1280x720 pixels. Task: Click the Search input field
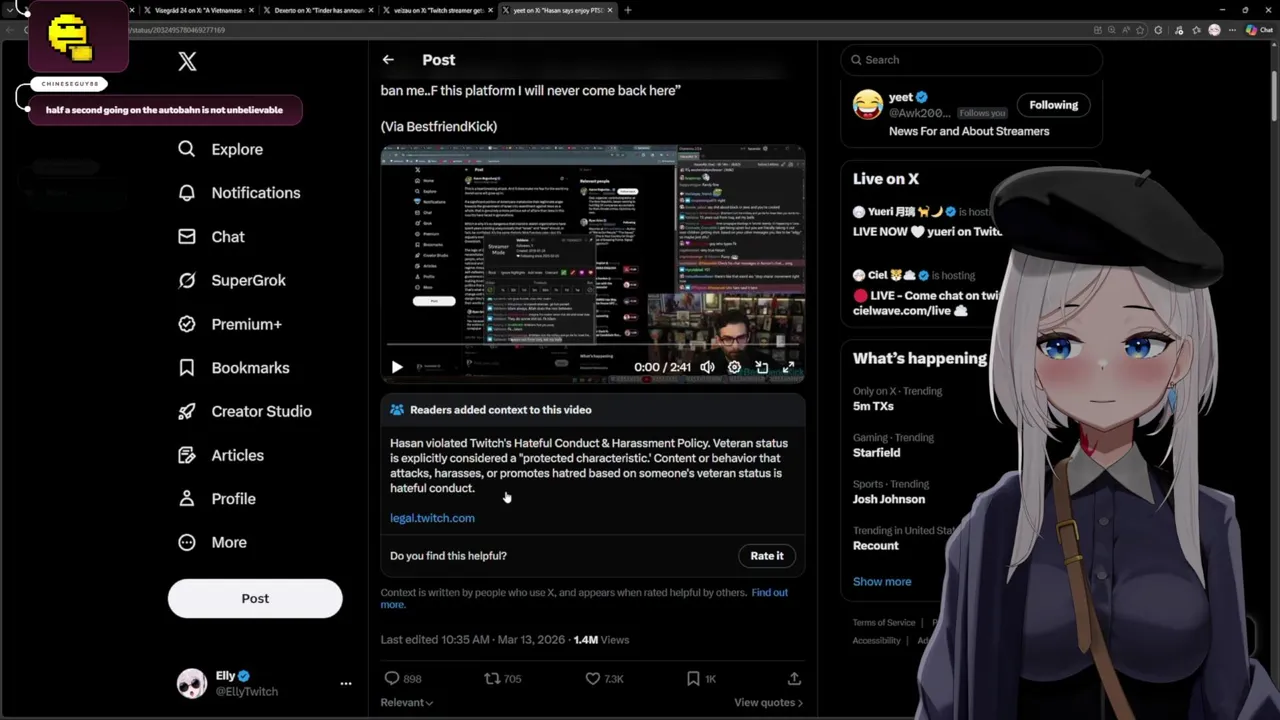point(971,60)
